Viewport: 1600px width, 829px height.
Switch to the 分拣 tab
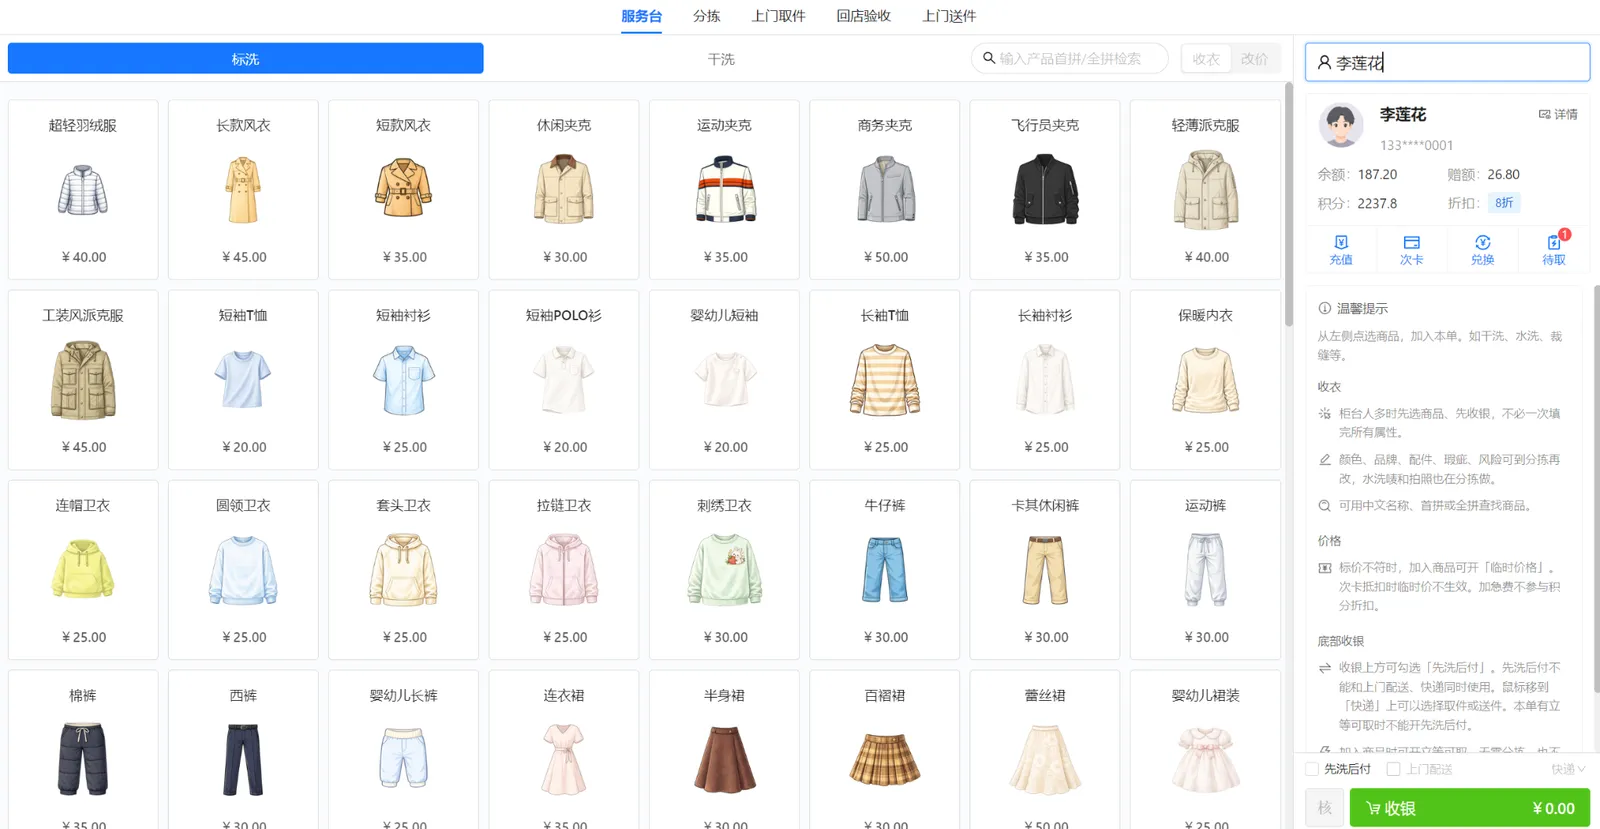[x=706, y=16]
